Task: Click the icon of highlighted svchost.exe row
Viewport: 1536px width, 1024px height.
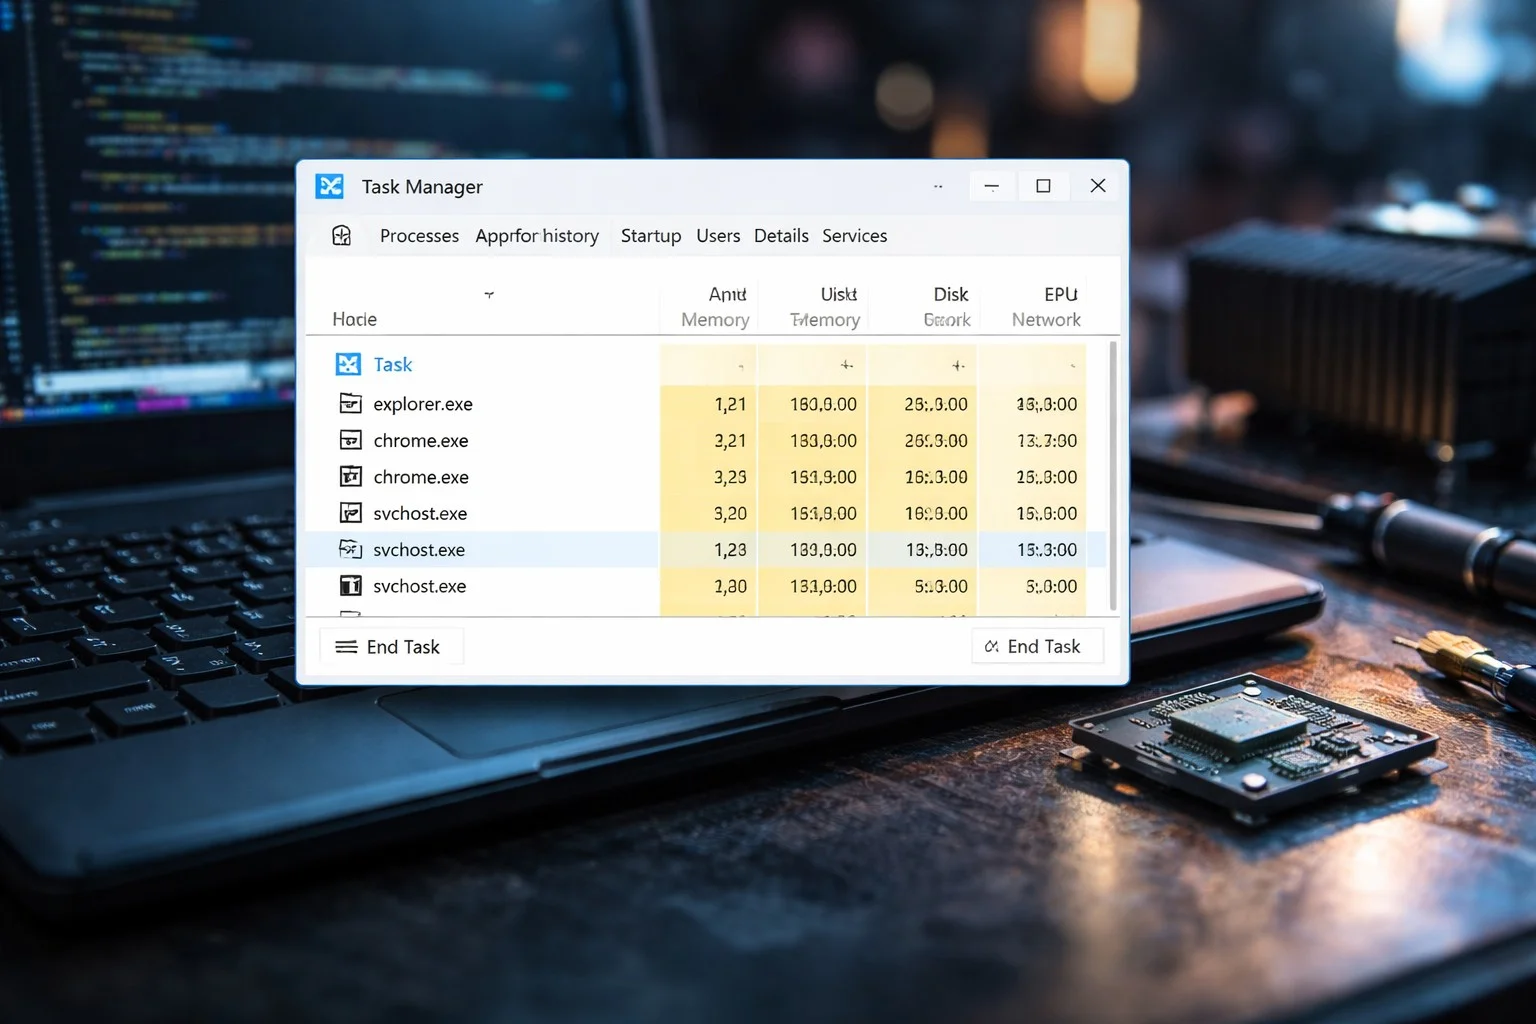Action: [350, 549]
